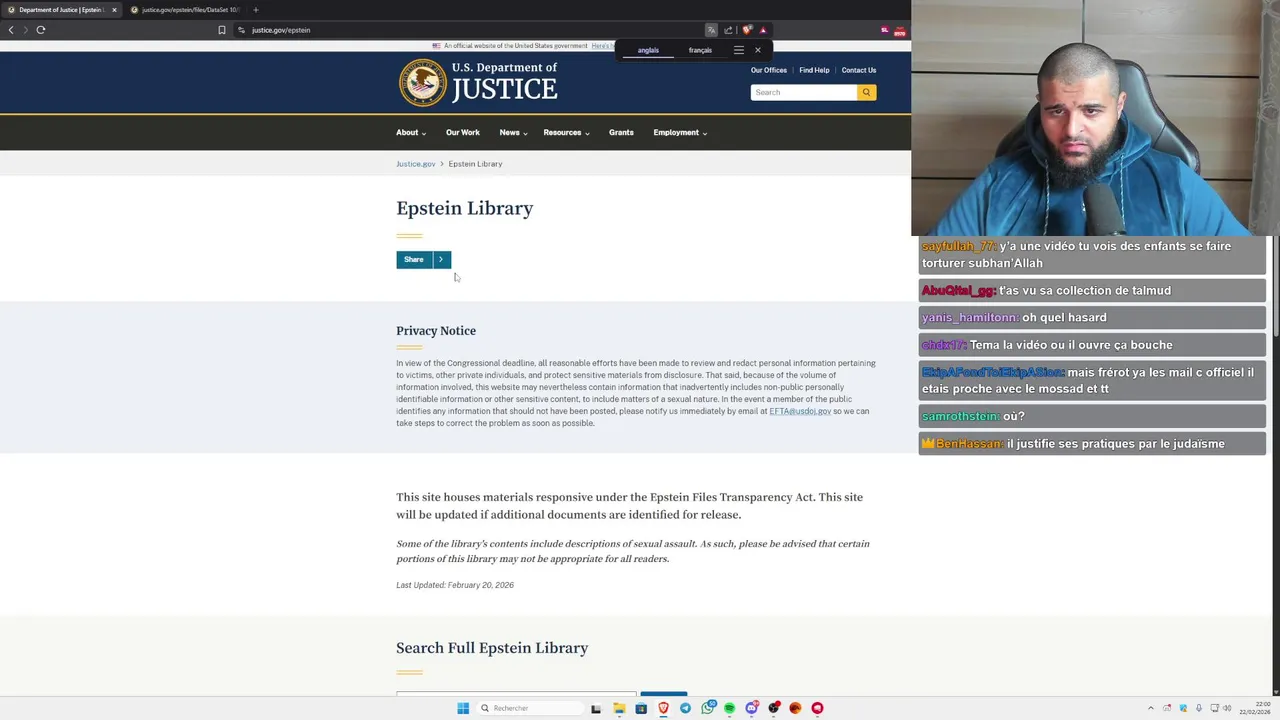This screenshot has width=1280, height=720.
Task: Expand the About menu
Action: (411, 132)
